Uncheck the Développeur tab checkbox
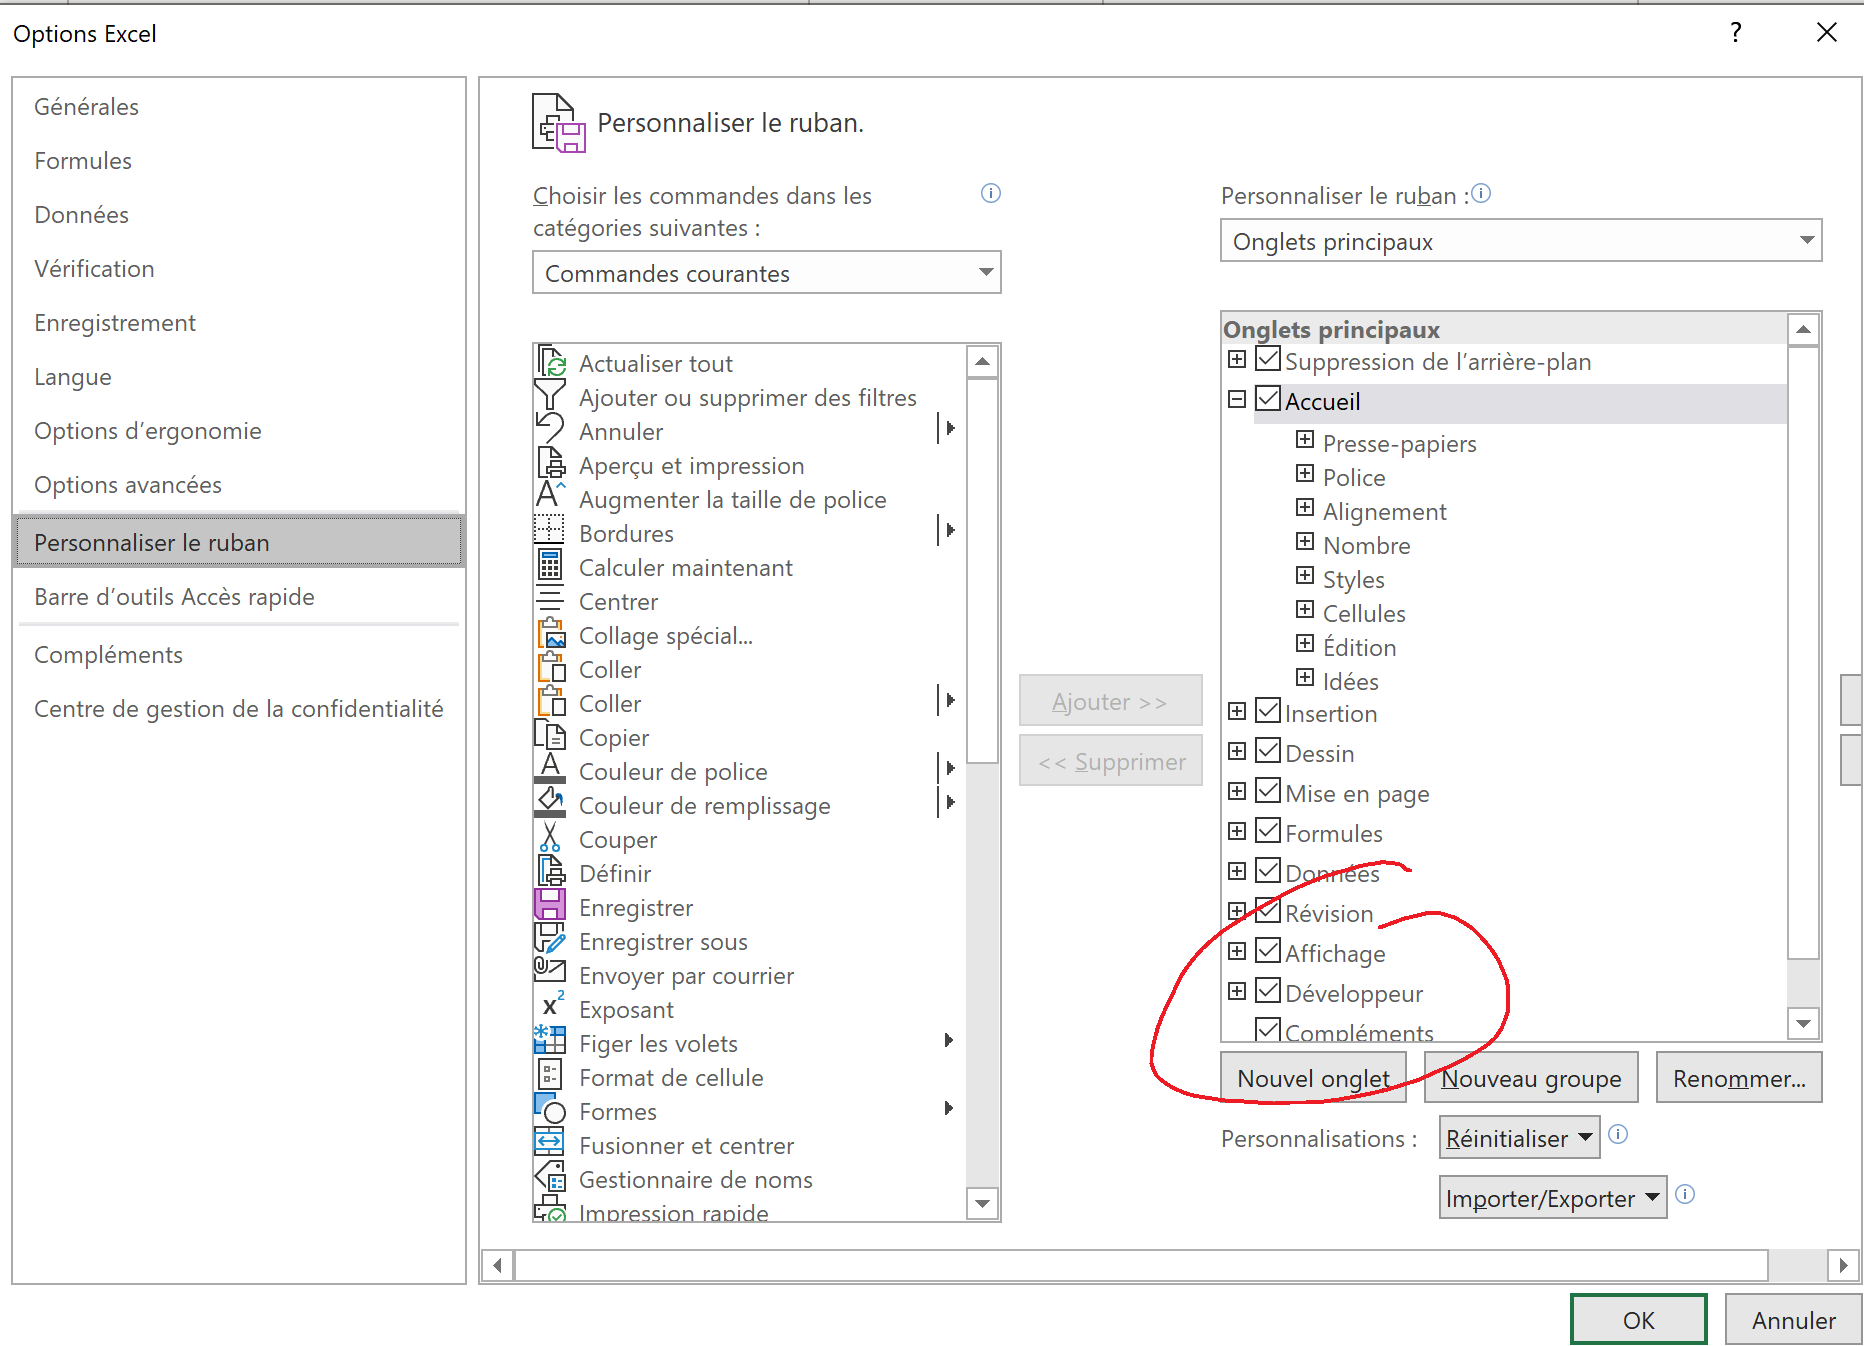 pyautogui.click(x=1268, y=990)
